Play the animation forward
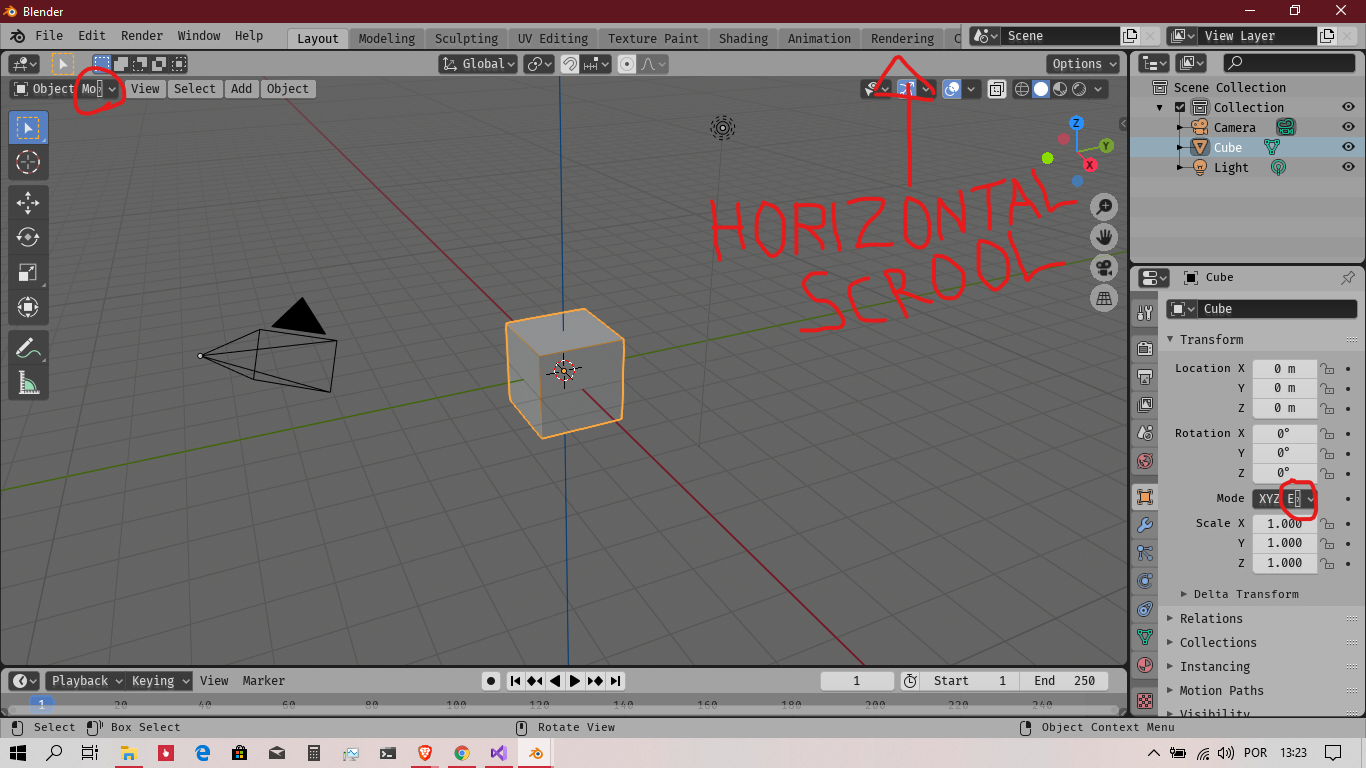This screenshot has height=768, width=1366. coord(575,681)
